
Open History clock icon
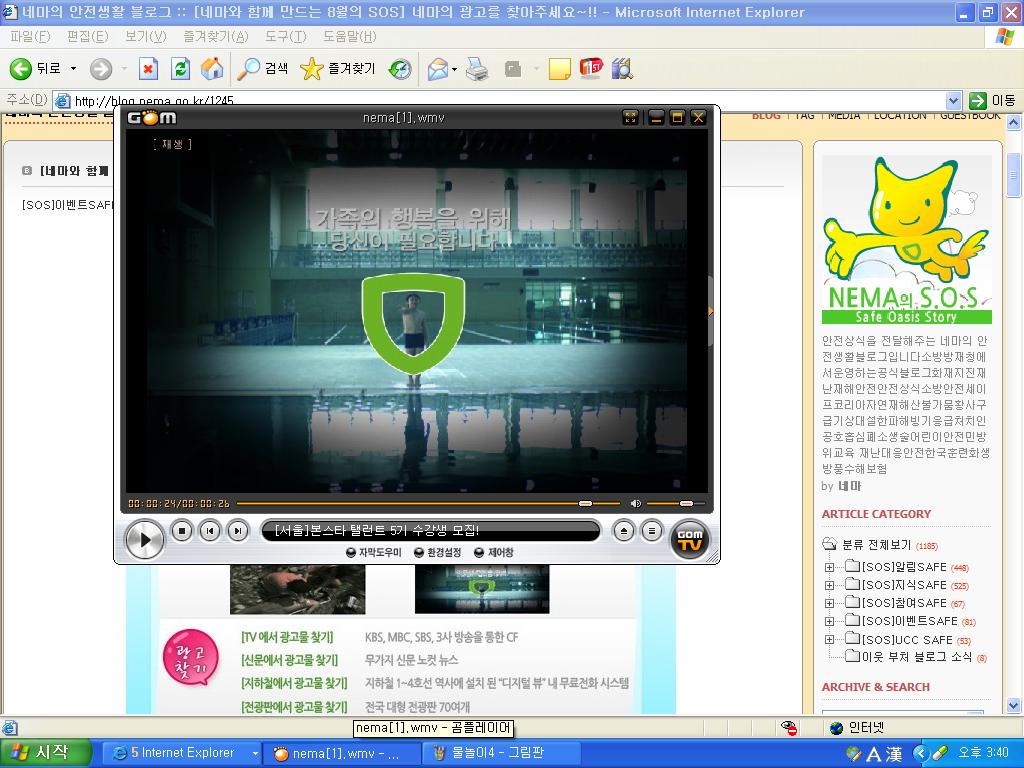(x=400, y=69)
